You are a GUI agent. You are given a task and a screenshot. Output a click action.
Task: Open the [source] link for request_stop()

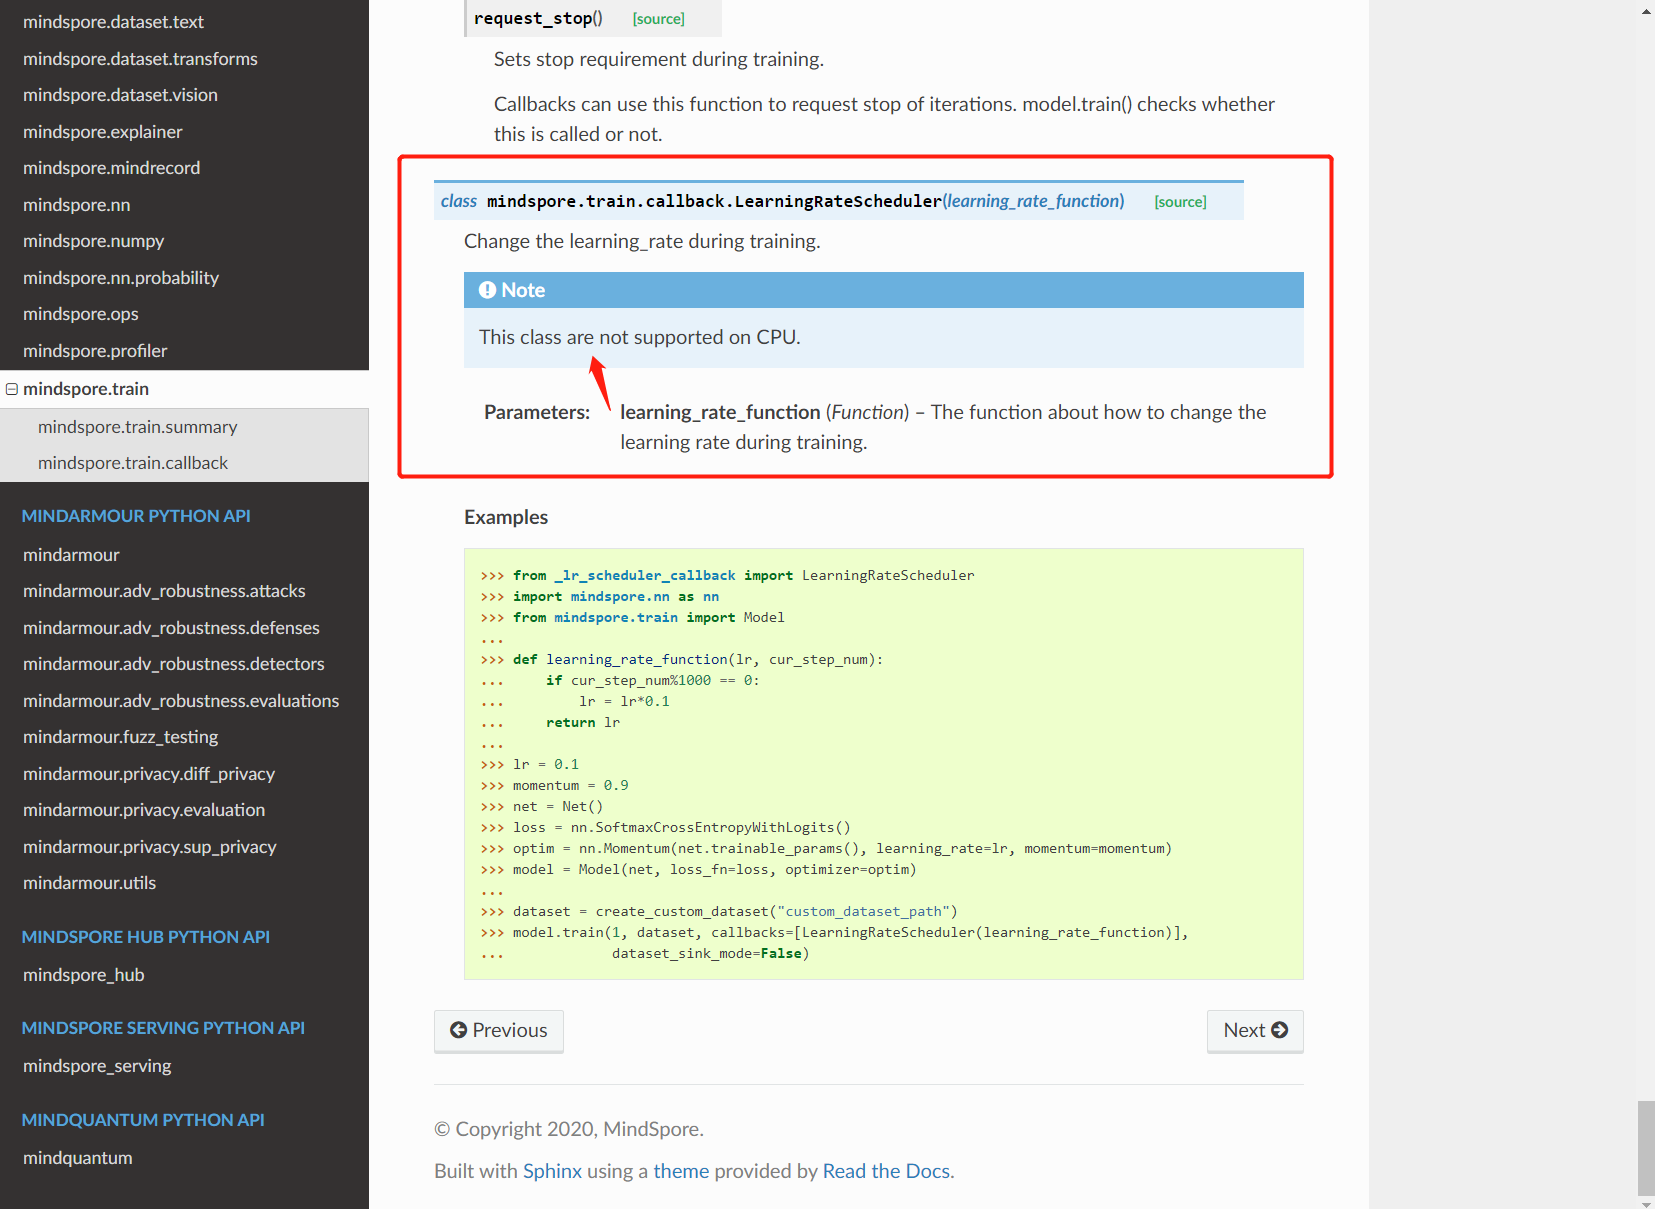point(658,19)
